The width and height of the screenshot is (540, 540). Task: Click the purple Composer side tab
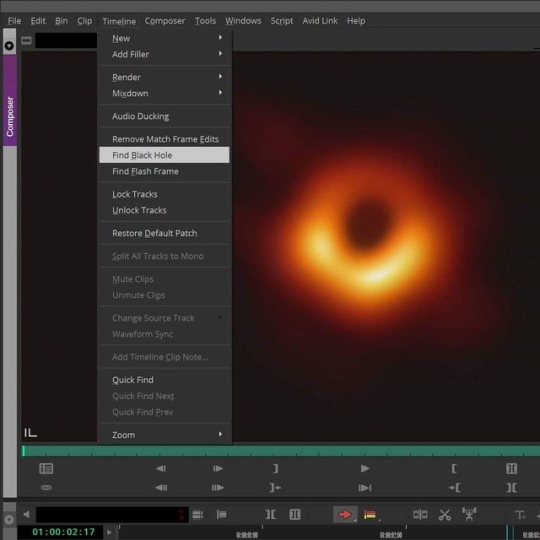10,100
